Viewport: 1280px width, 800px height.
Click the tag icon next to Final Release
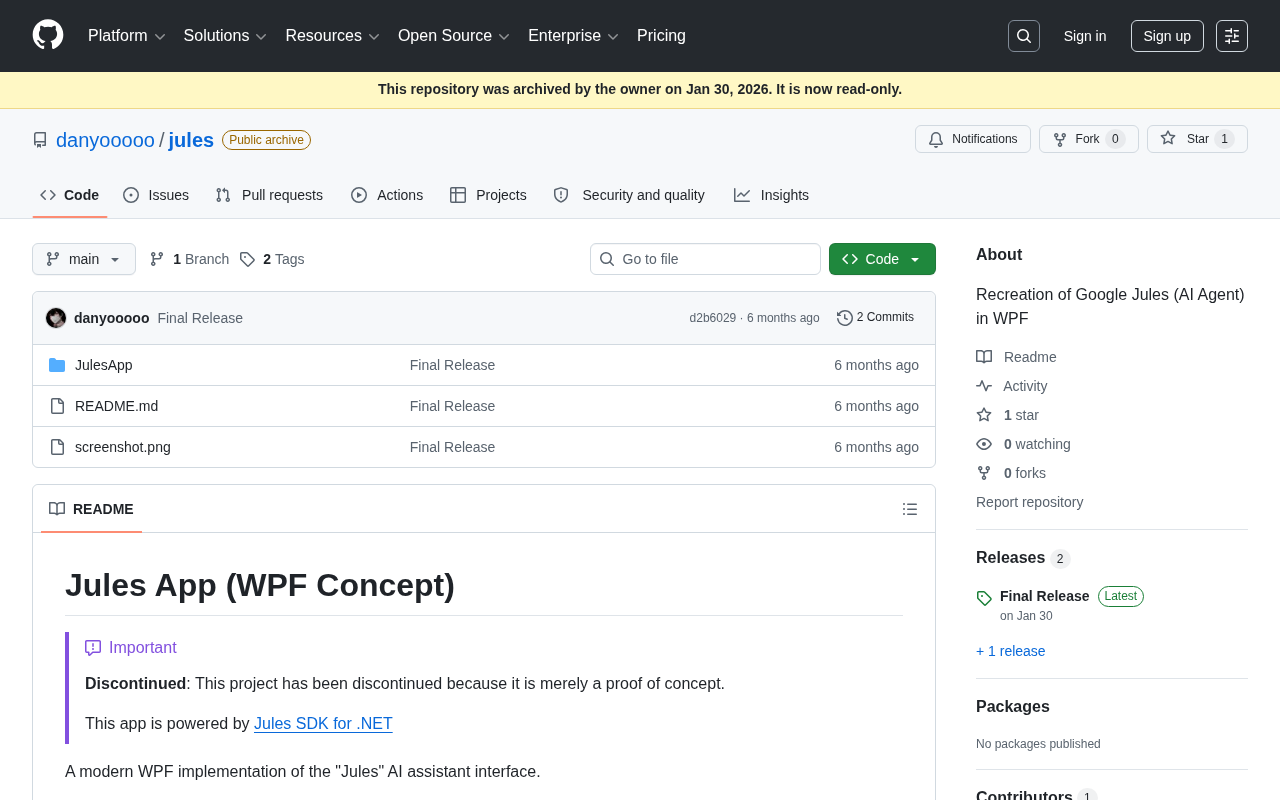pos(984,598)
